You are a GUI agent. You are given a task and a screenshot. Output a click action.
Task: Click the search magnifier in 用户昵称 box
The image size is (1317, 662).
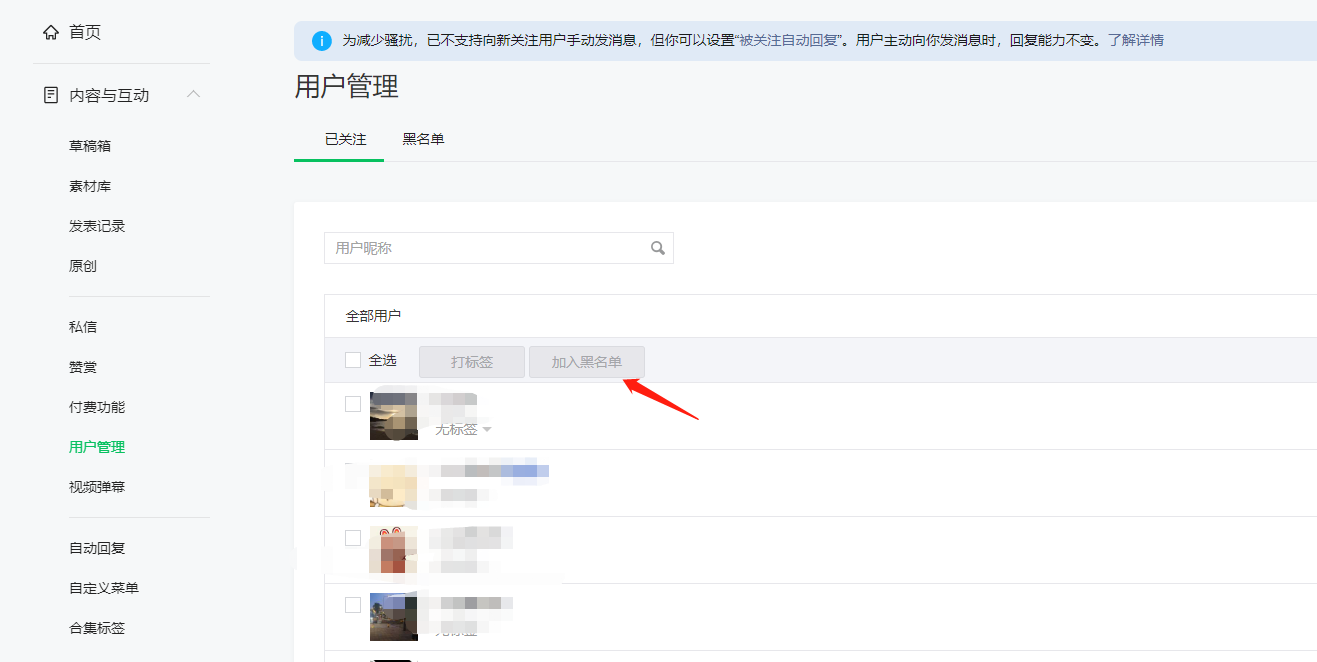658,248
